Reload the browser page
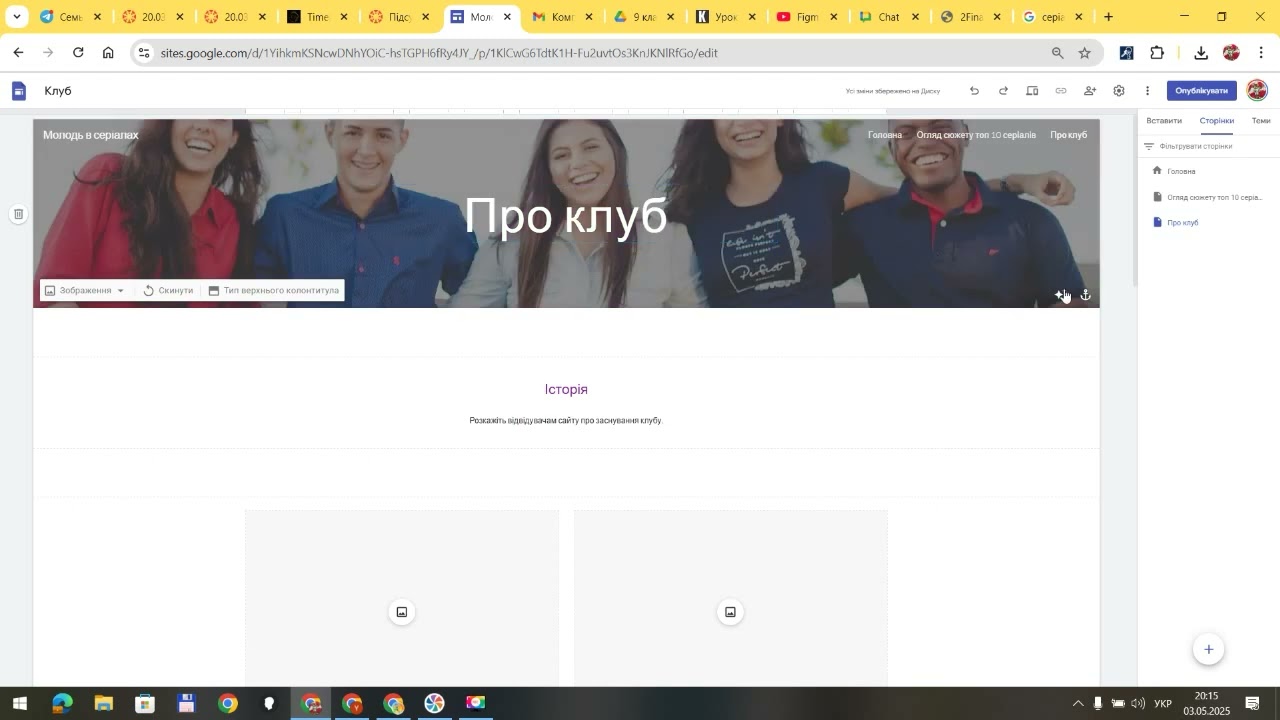This screenshot has height=720, width=1280. point(78,53)
